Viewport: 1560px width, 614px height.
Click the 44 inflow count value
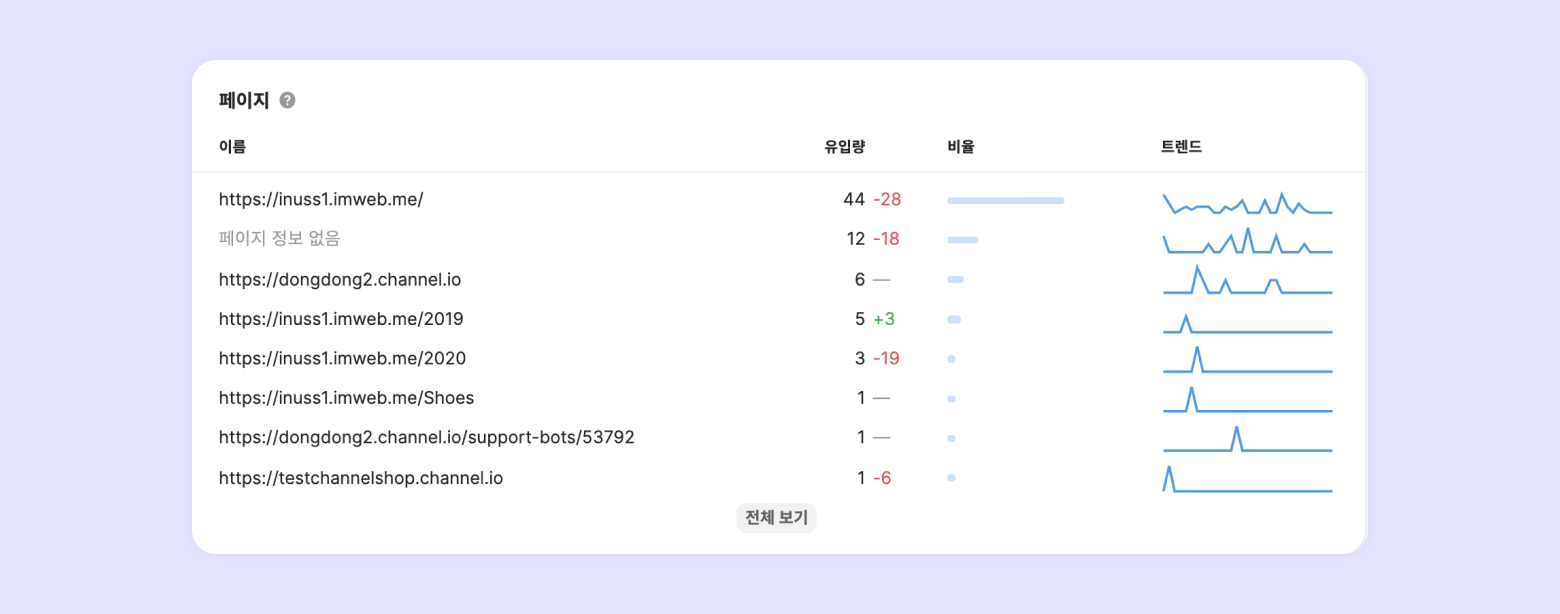click(x=853, y=199)
